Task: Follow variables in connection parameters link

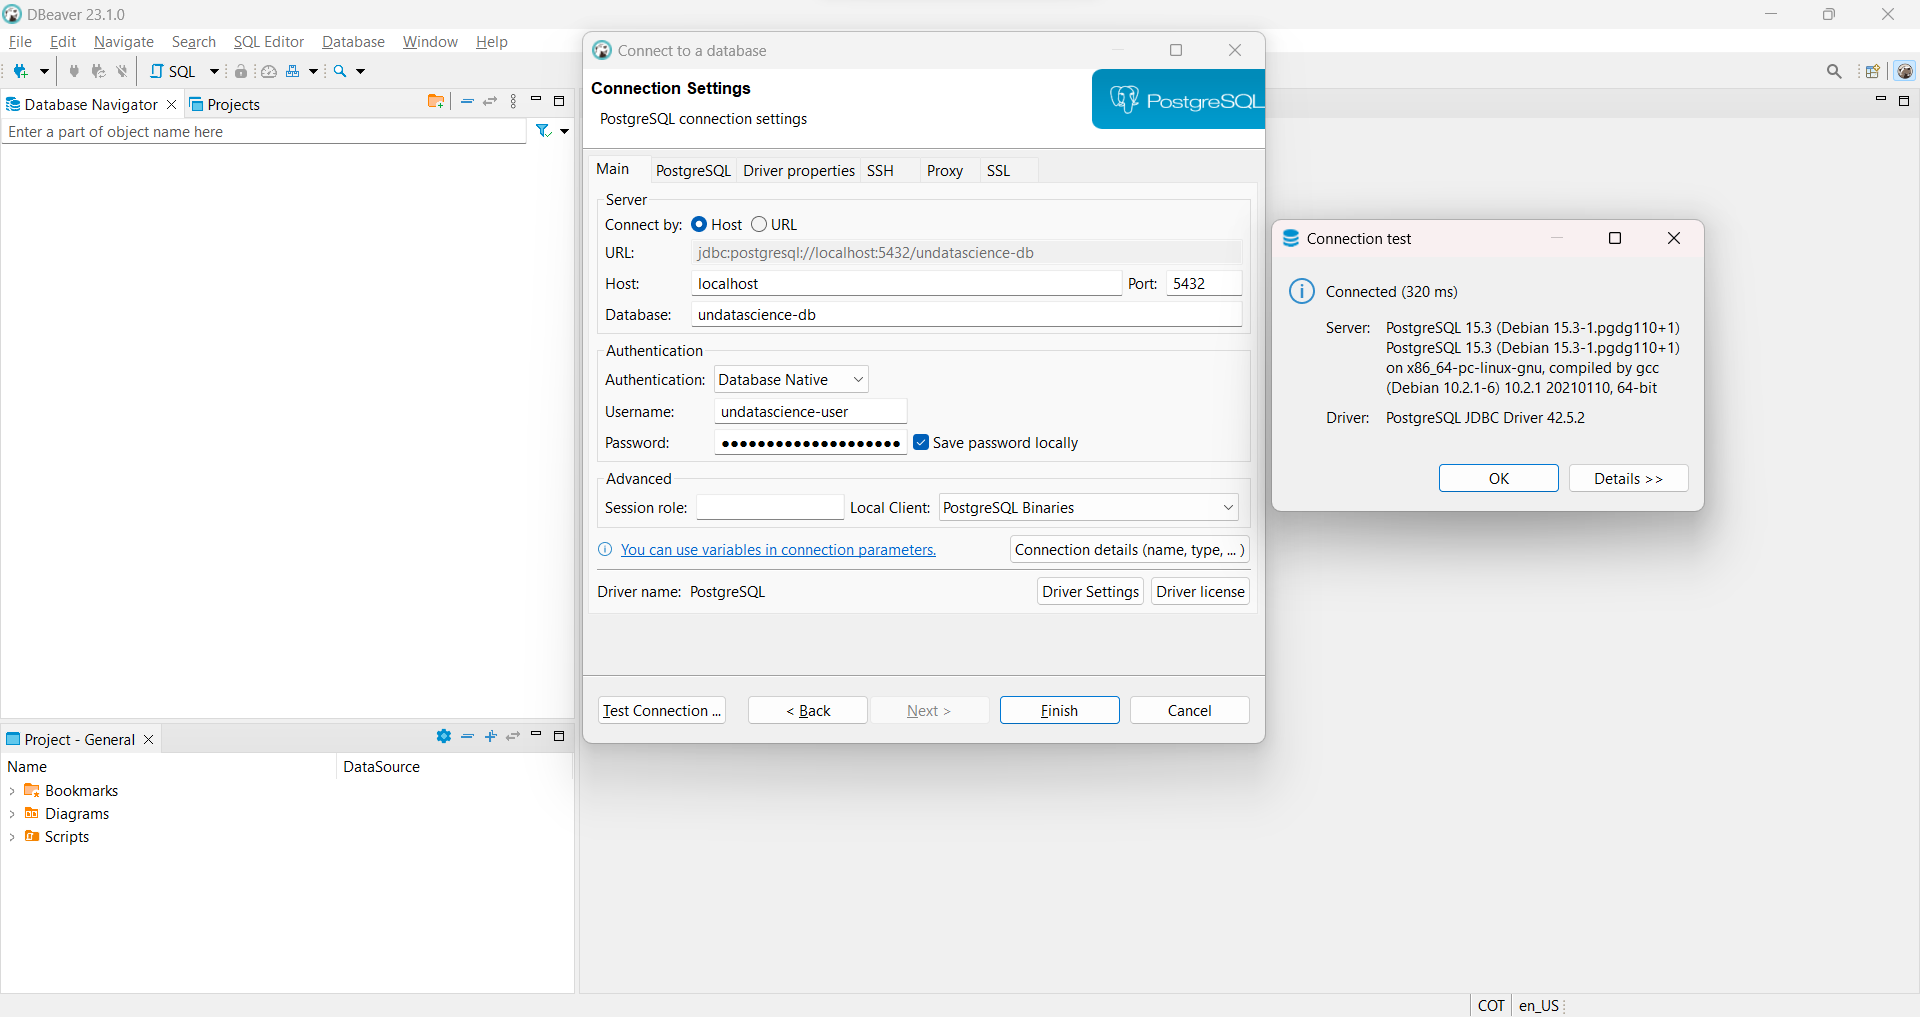Action: (x=778, y=549)
